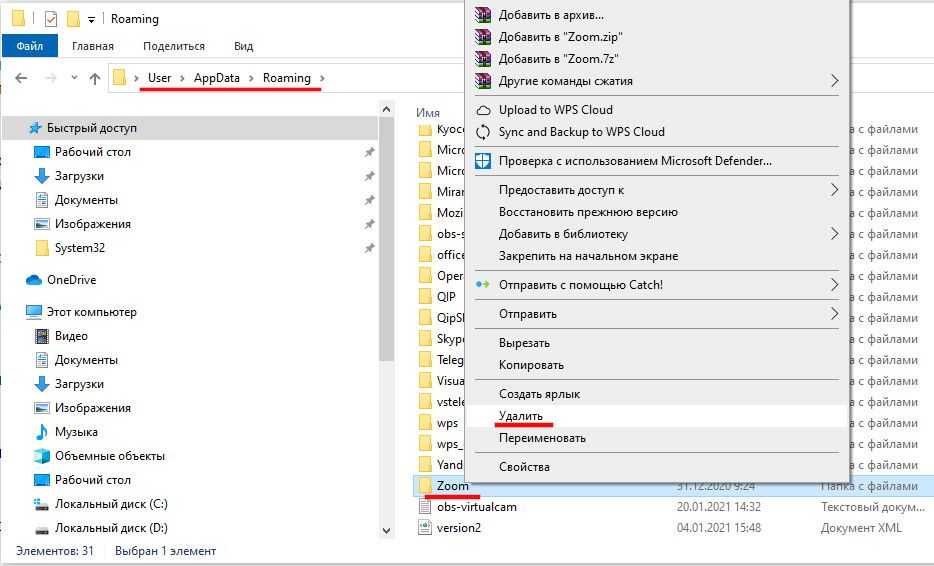Viewport: 934px width, 566px height.
Task: Open the quick access toolbar dropdown
Action: pos(92,19)
